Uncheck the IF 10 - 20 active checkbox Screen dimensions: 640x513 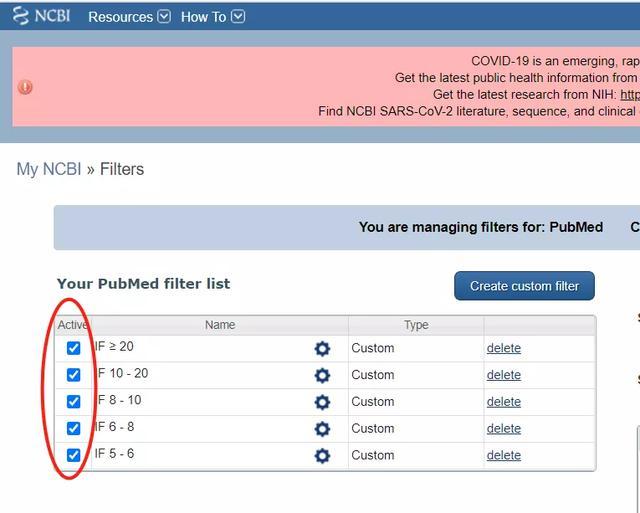pyautogui.click(x=73, y=375)
